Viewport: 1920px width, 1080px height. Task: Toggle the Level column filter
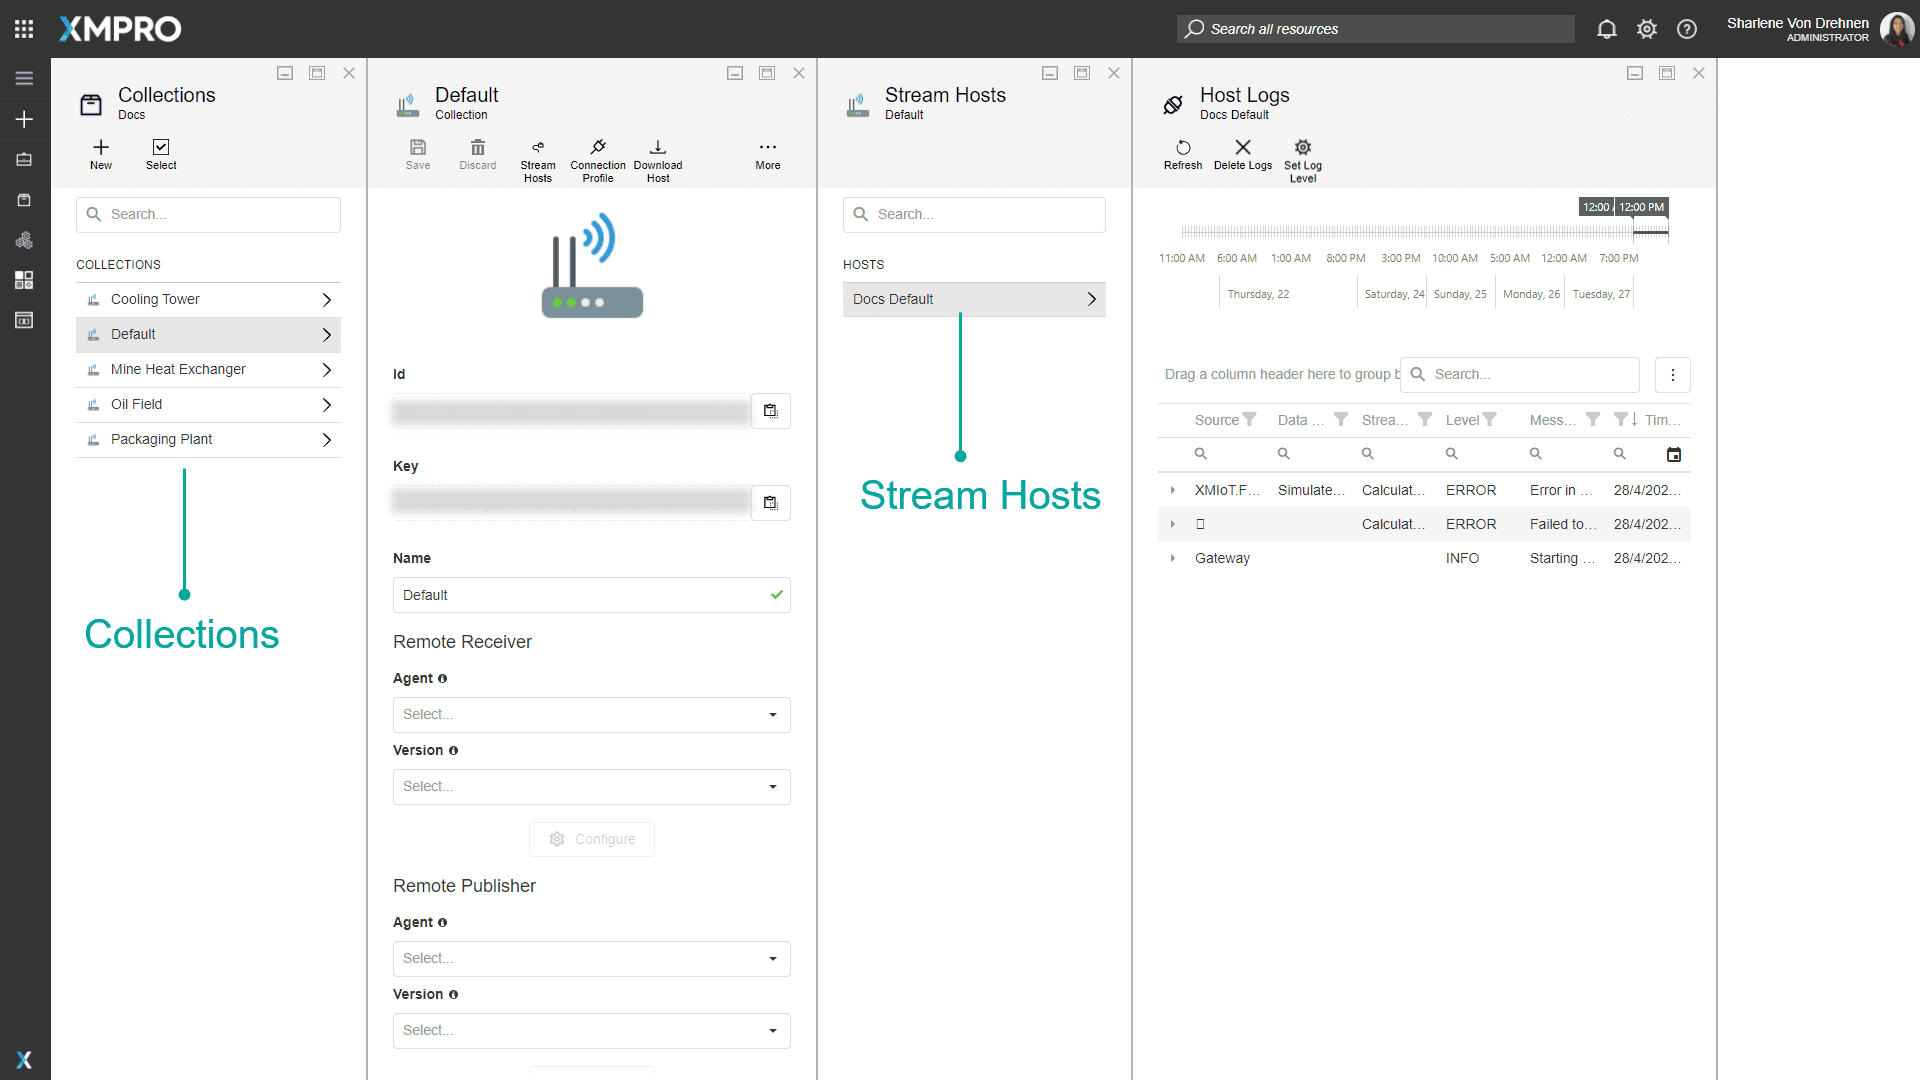[x=1489, y=420]
